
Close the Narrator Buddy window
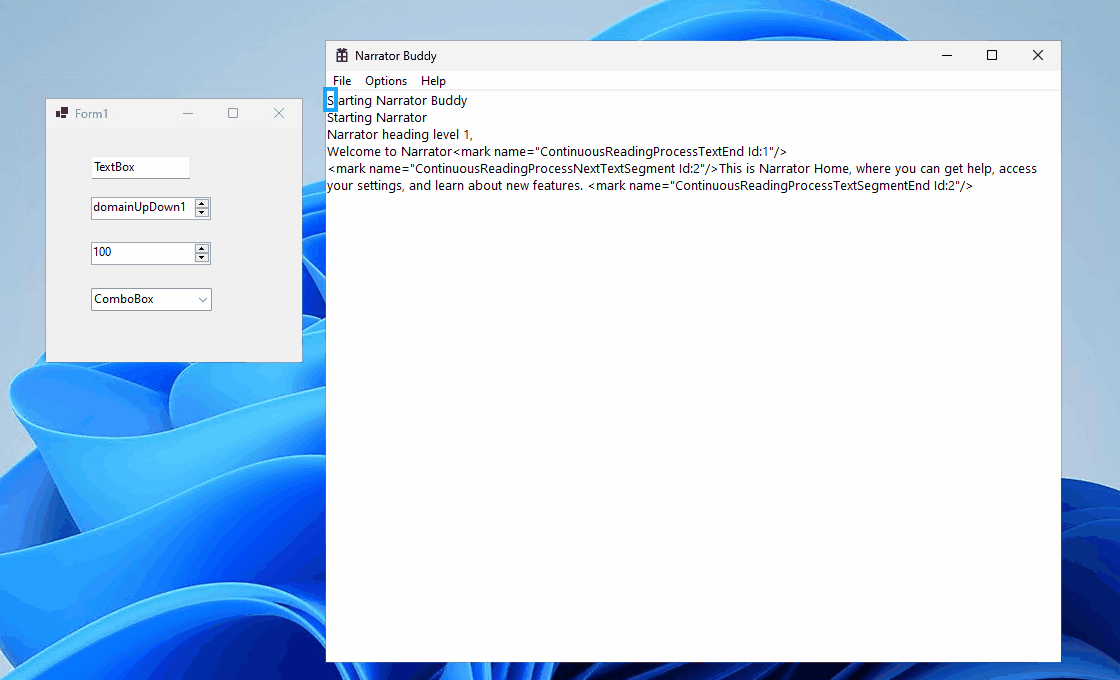1038,56
